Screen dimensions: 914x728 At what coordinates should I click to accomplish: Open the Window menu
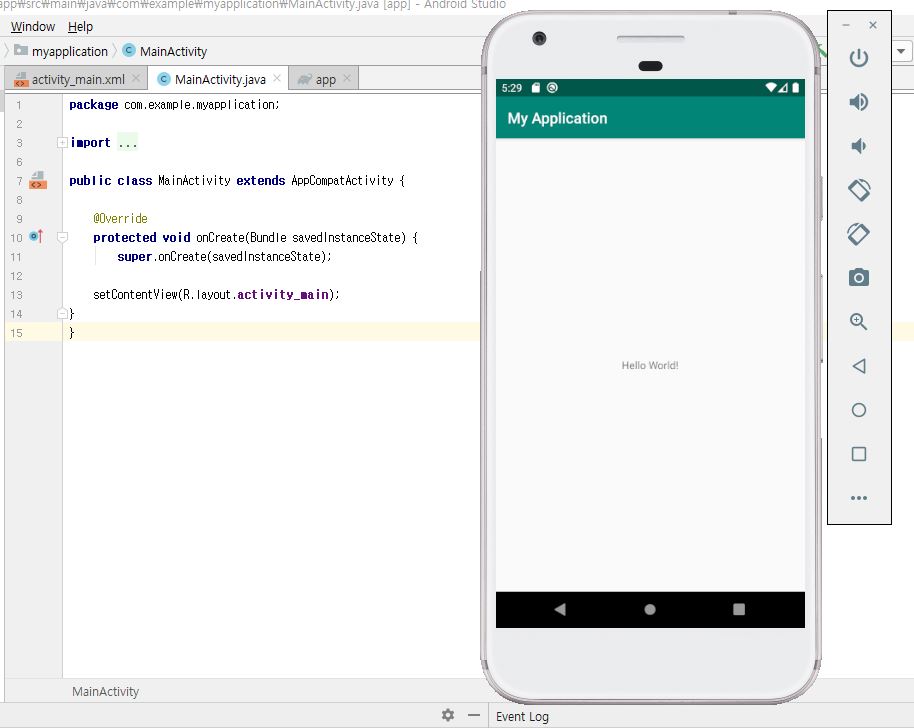click(x=33, y=27)
